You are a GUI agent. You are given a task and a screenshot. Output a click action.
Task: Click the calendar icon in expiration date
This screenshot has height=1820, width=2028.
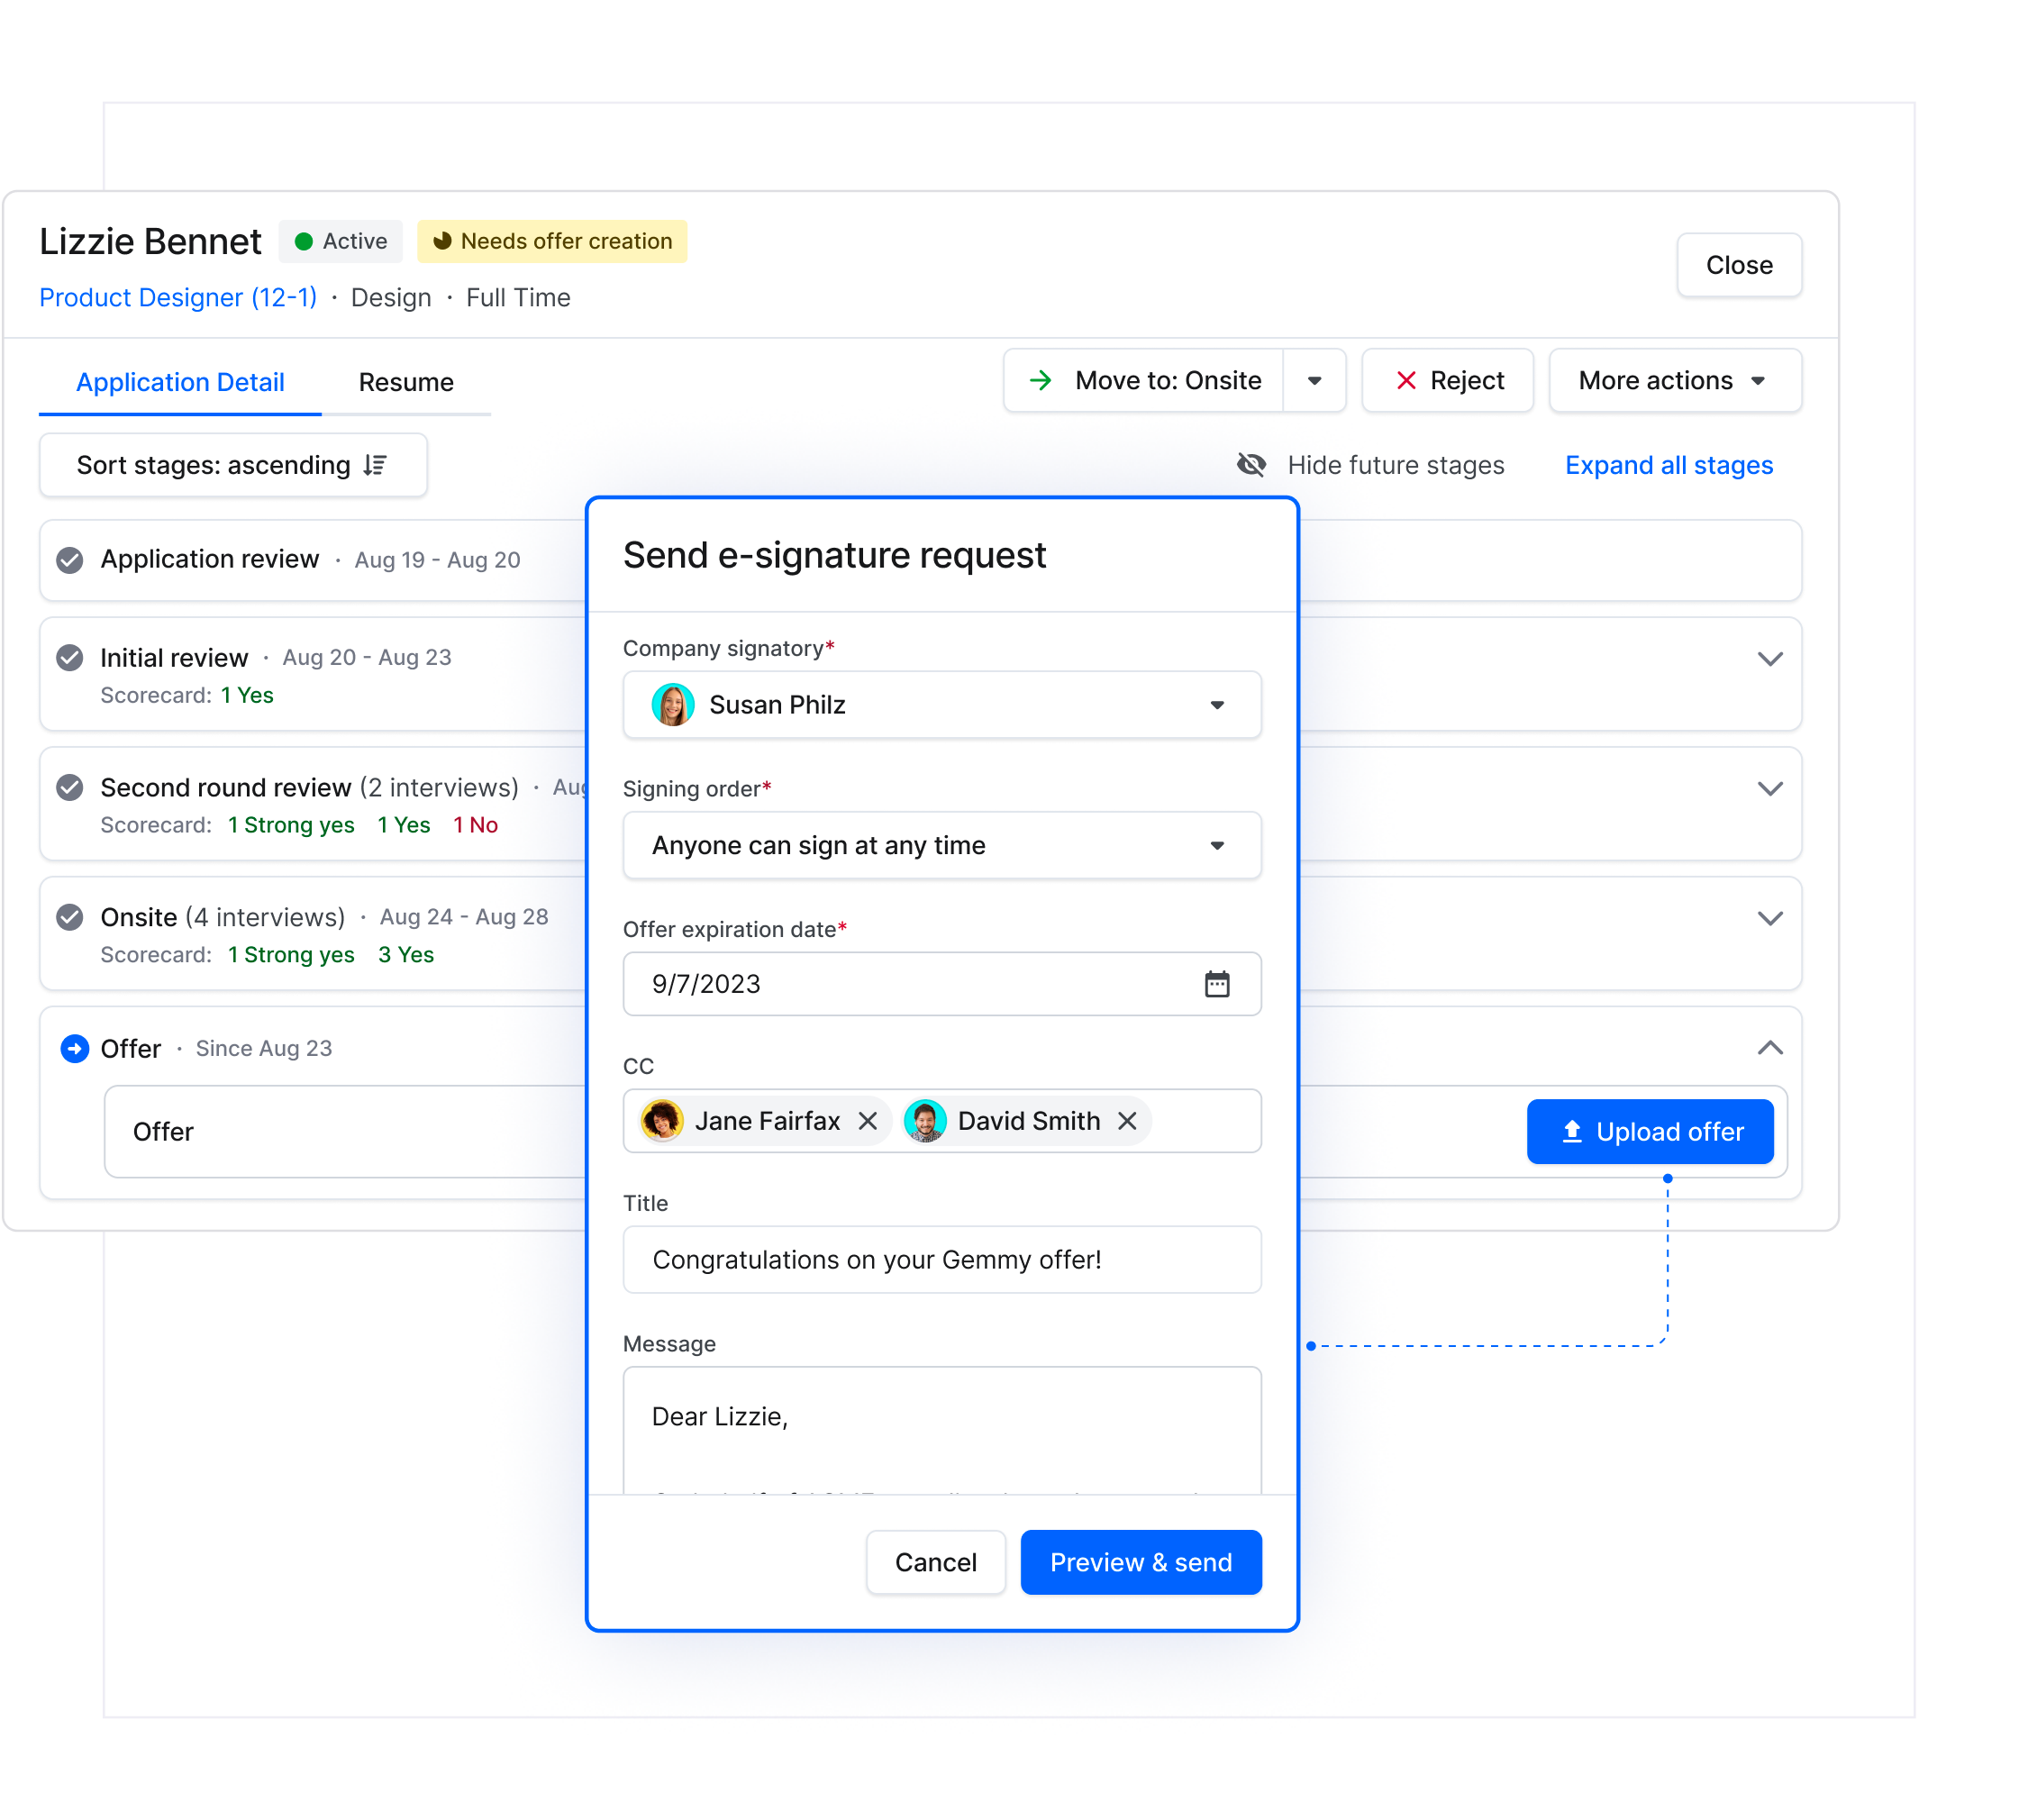pyautogui.click(x=1216, y=984)
